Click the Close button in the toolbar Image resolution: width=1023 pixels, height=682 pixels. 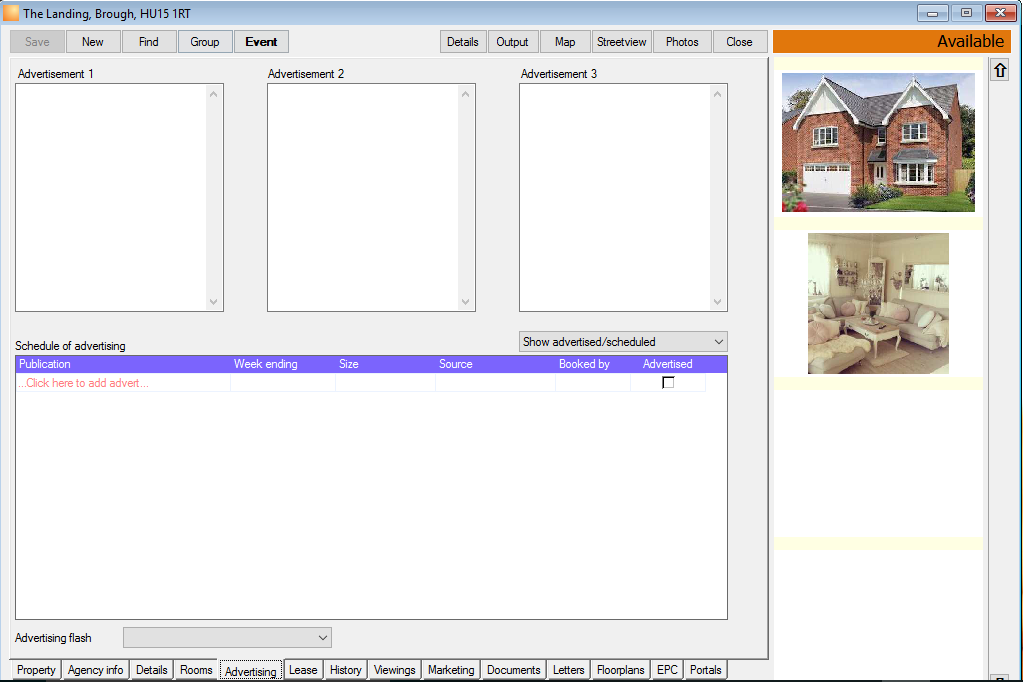[x=739, y=42]
